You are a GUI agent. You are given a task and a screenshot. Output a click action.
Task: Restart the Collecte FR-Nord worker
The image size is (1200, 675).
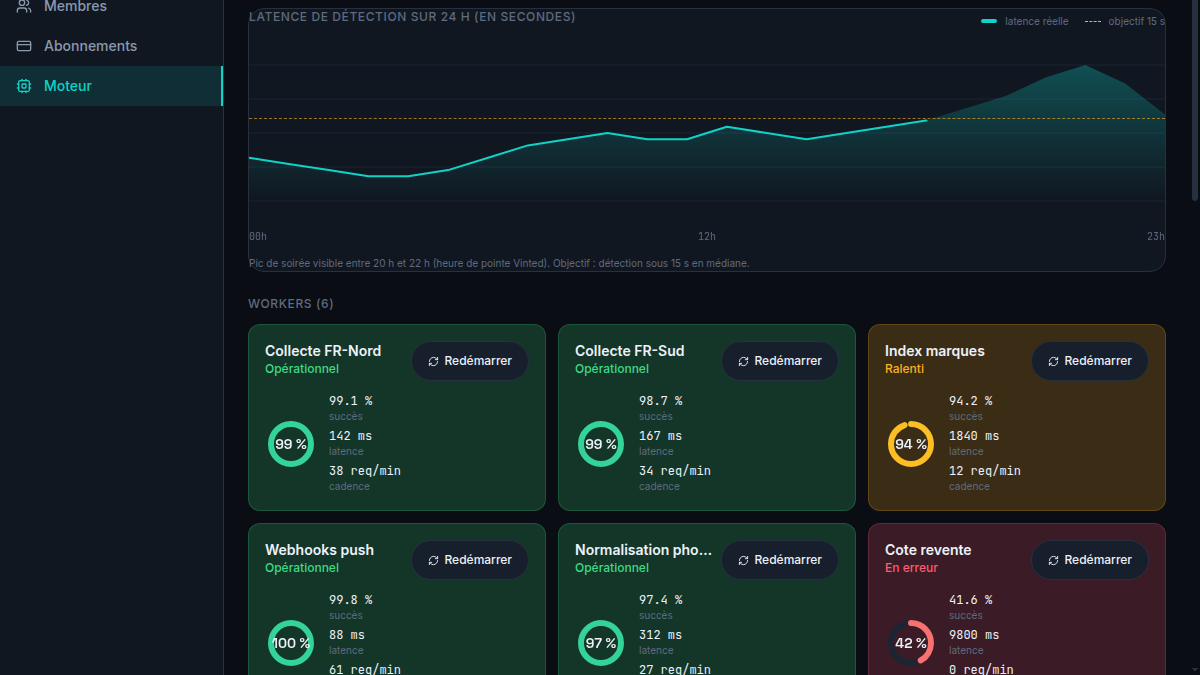tap(470, 361)
